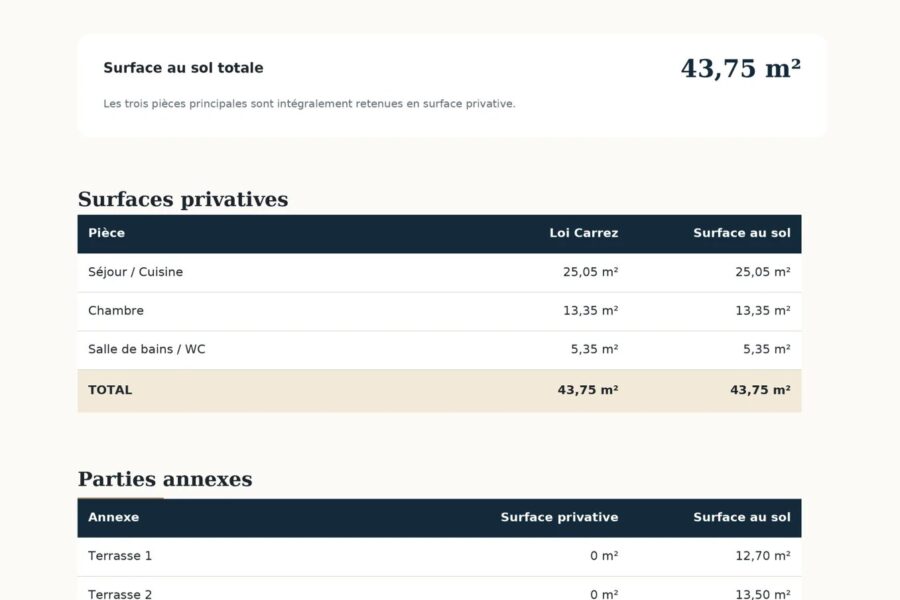Click the Loi Carrez value for Chambre
The image size is (900, 600).
591,311
